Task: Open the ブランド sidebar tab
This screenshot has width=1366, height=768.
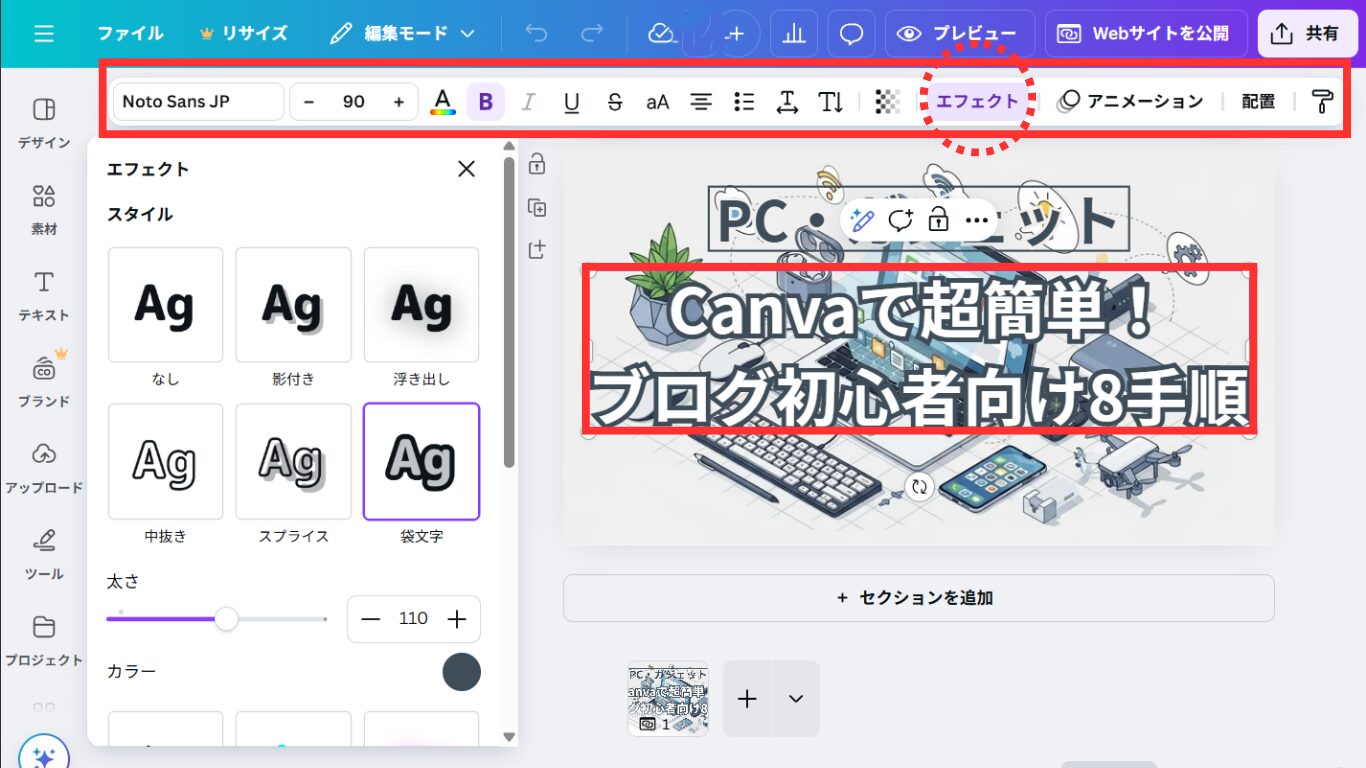Action: tap(44, 381)
